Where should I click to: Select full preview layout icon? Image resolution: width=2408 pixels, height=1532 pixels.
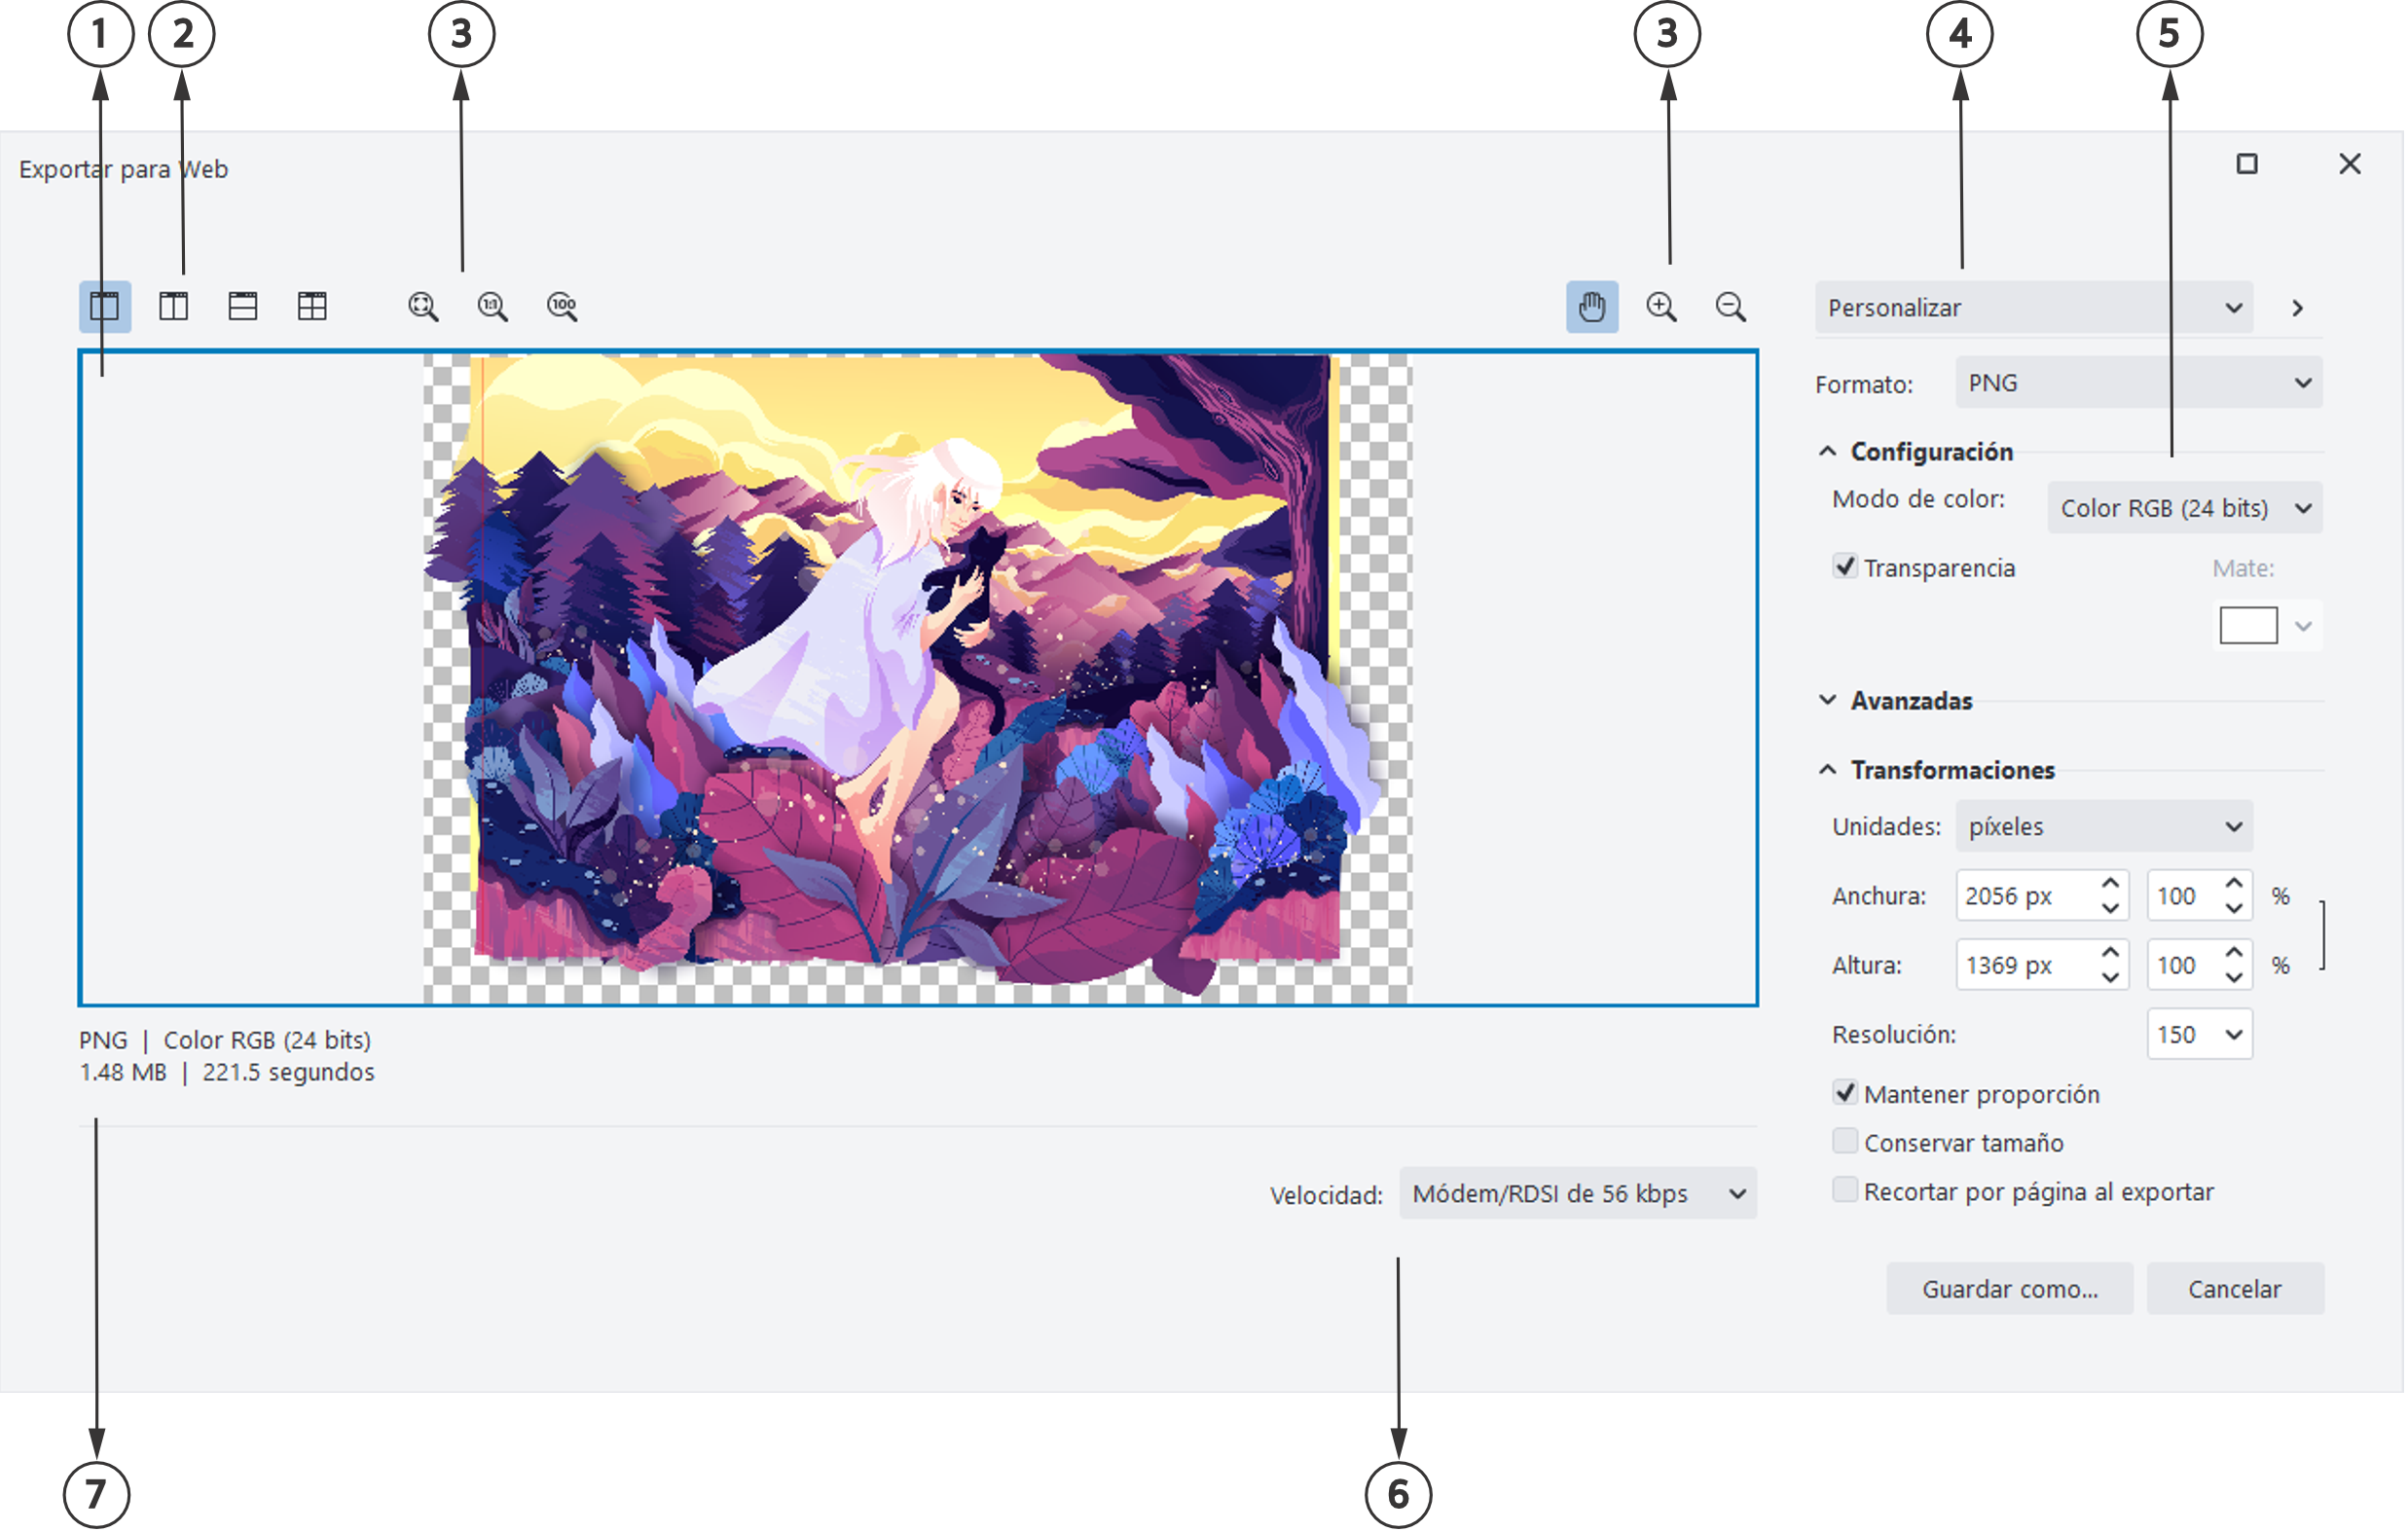(x=105, y=307)
